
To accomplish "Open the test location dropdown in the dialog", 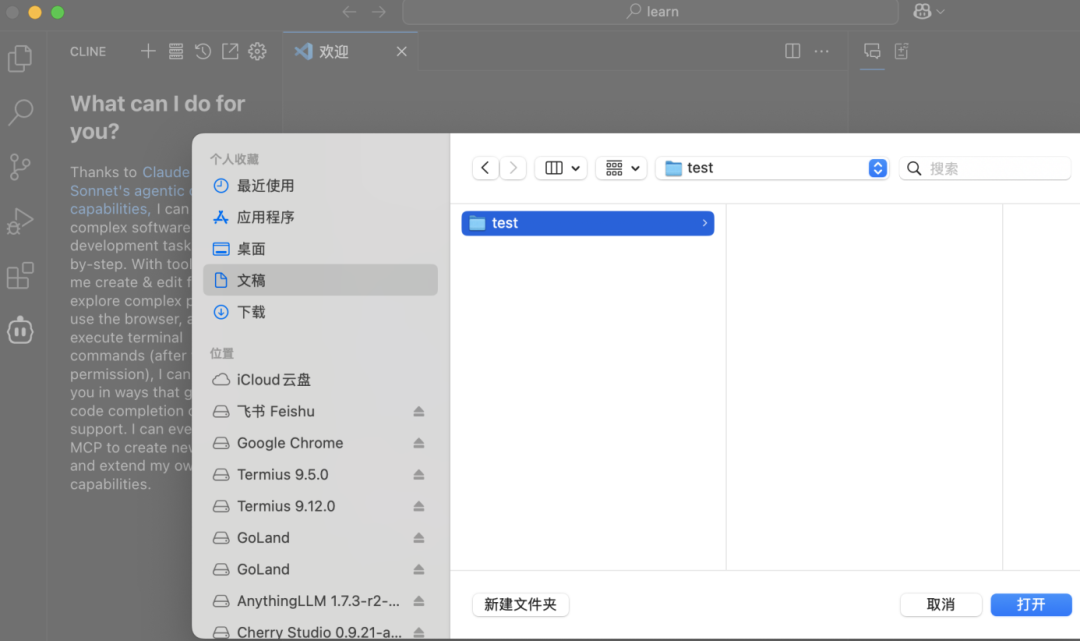I will click(x=877, y=167).
